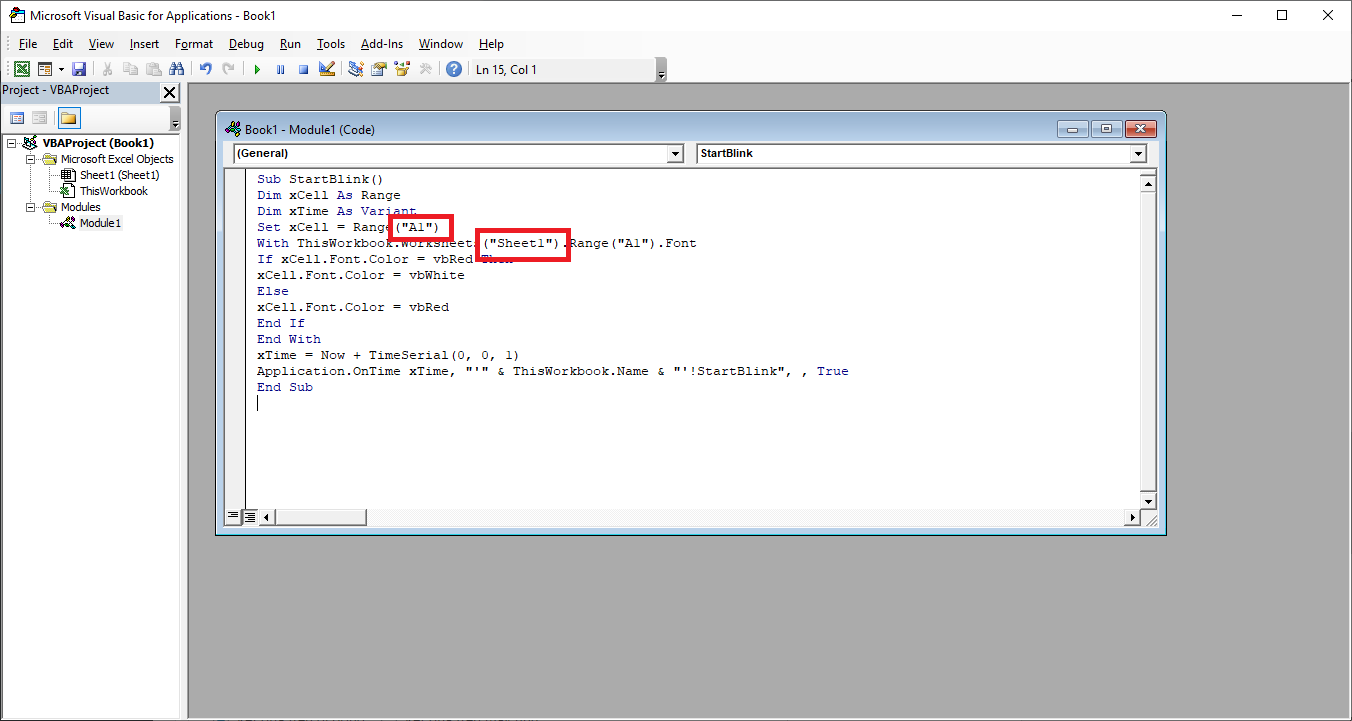Open the Object Browser icon
1352x721 pixels.
coord(402,69)
